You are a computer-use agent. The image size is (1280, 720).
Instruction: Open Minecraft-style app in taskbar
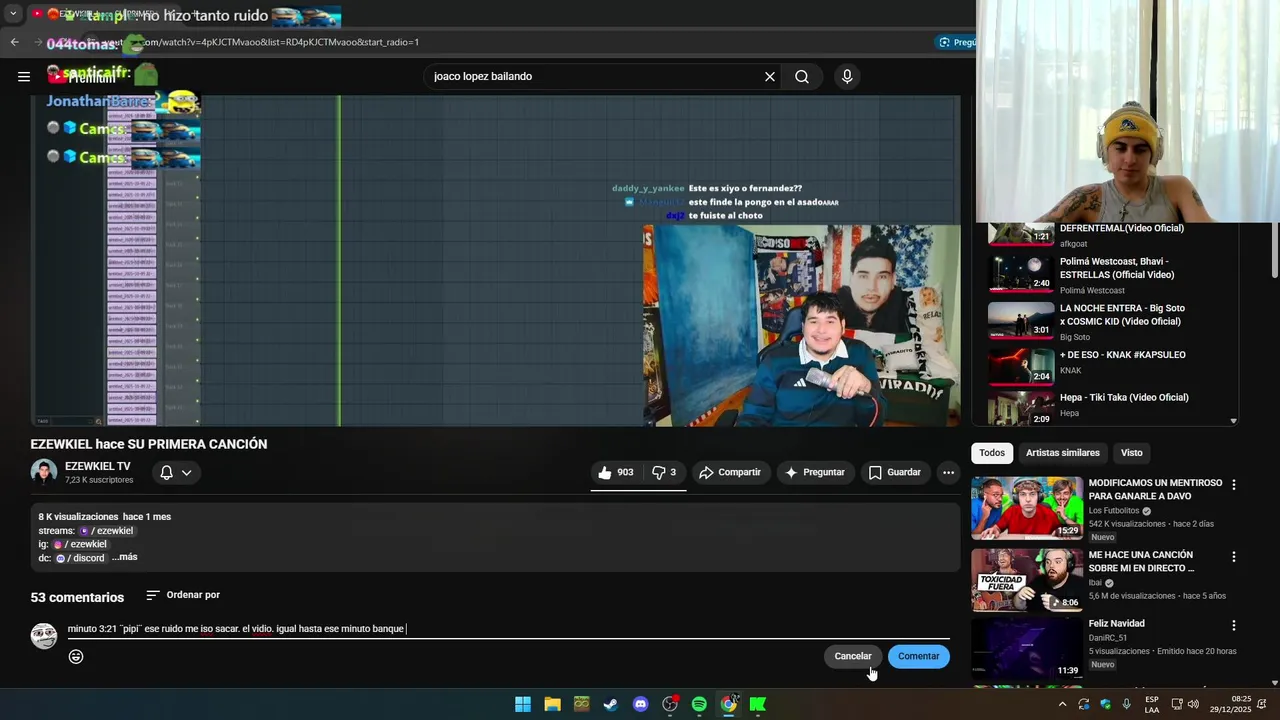pos(581,704)
